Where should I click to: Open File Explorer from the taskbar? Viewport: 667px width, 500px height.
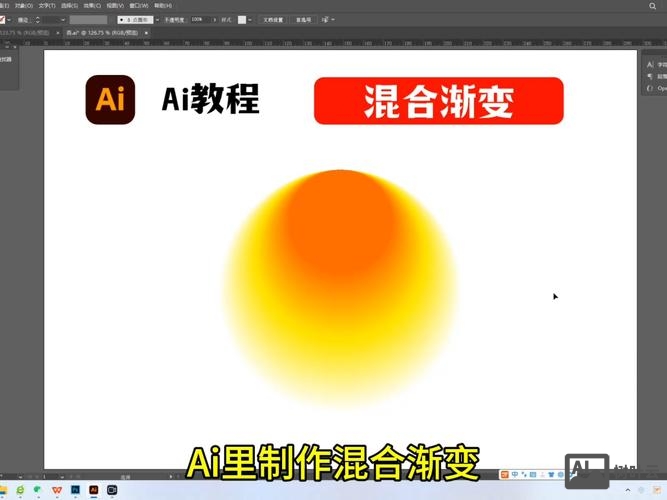tap(3, 490)
